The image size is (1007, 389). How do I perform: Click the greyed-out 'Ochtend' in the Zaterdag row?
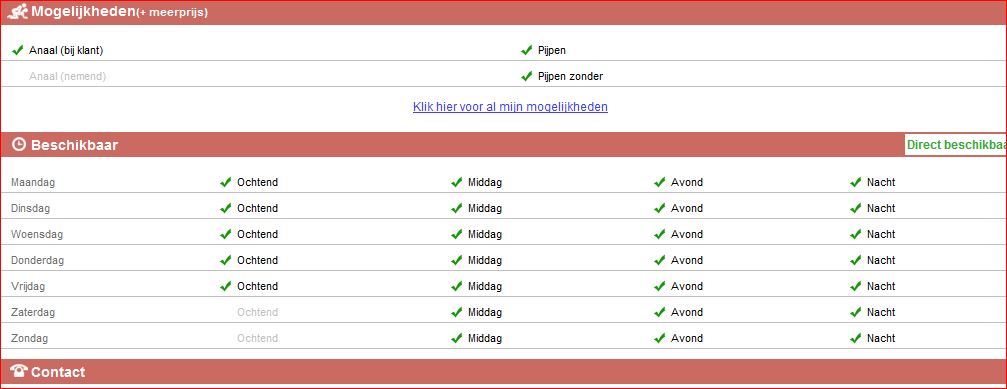click(x=258, y=312)
